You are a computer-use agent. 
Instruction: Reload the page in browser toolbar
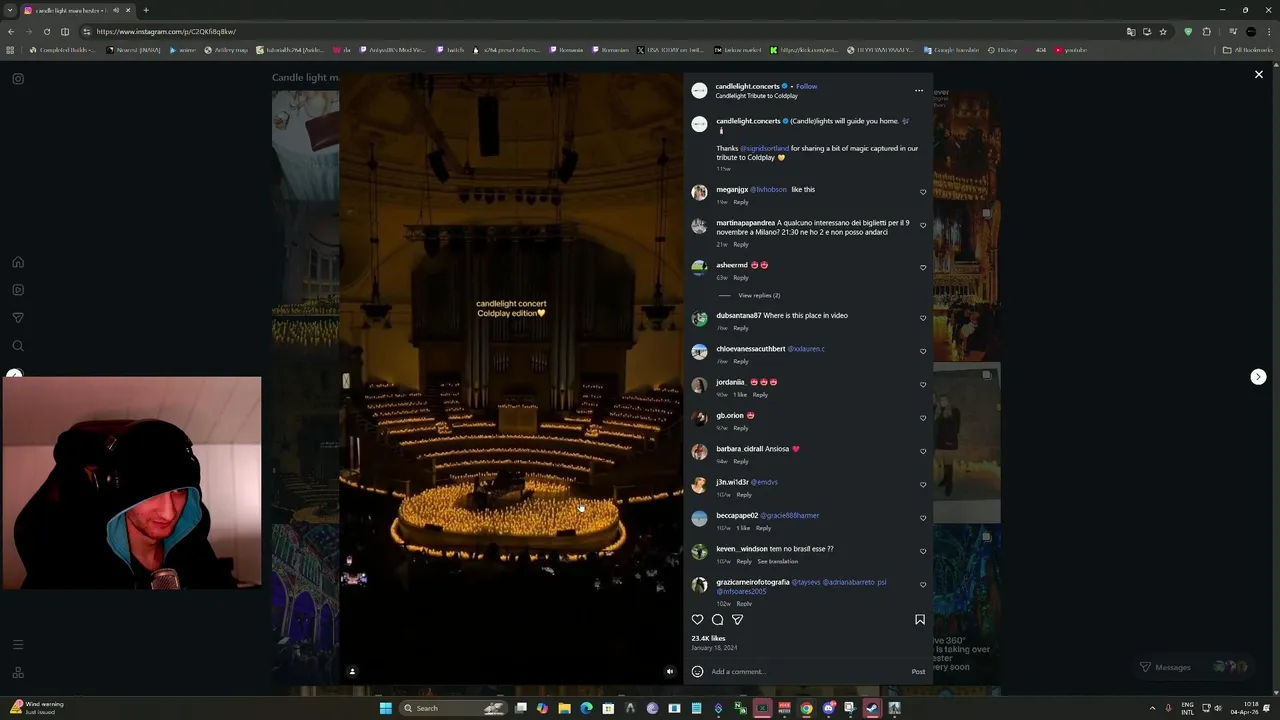click(x=46, y=31)
